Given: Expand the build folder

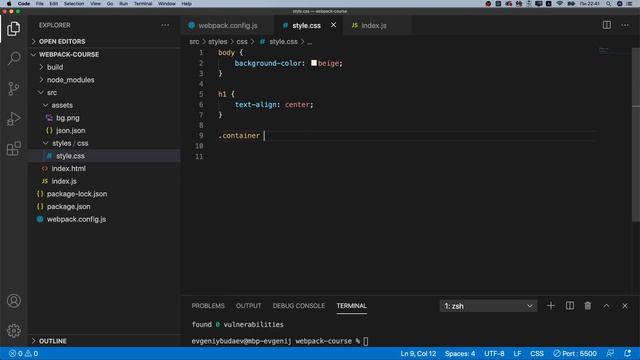Looking at the screenshot, I should click(x=55, y=67).
